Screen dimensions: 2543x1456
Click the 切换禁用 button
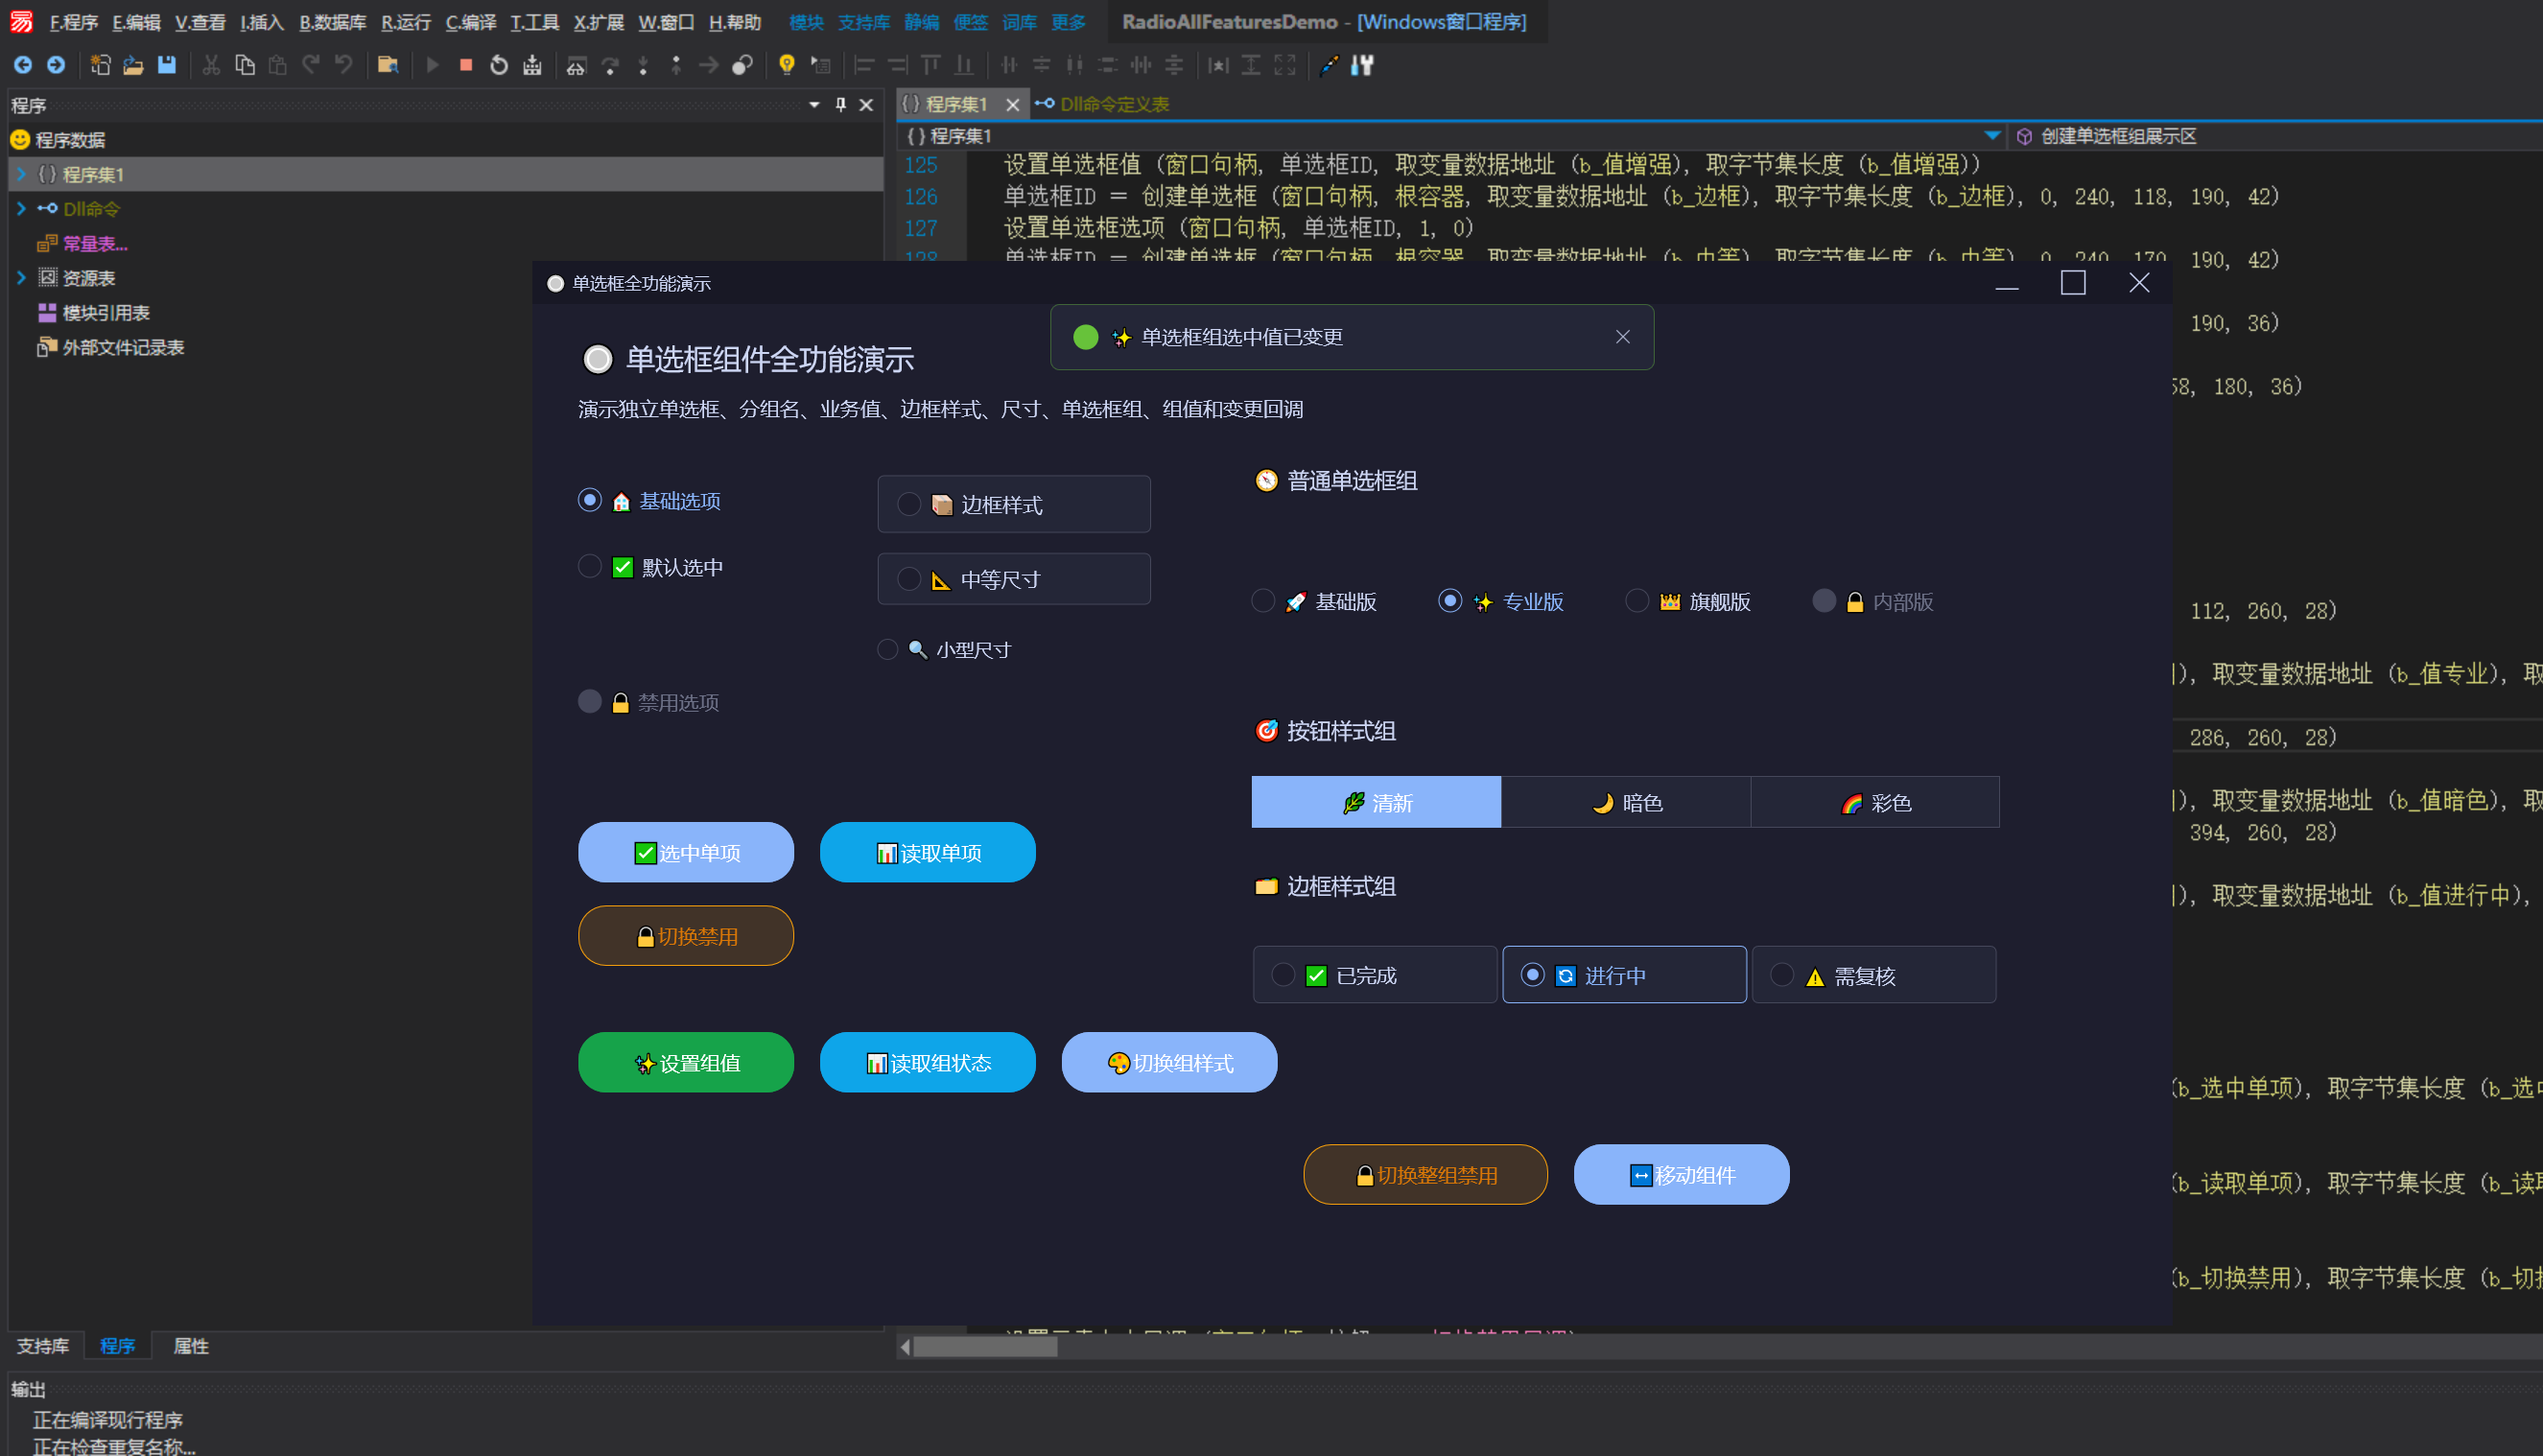[686, 936]
